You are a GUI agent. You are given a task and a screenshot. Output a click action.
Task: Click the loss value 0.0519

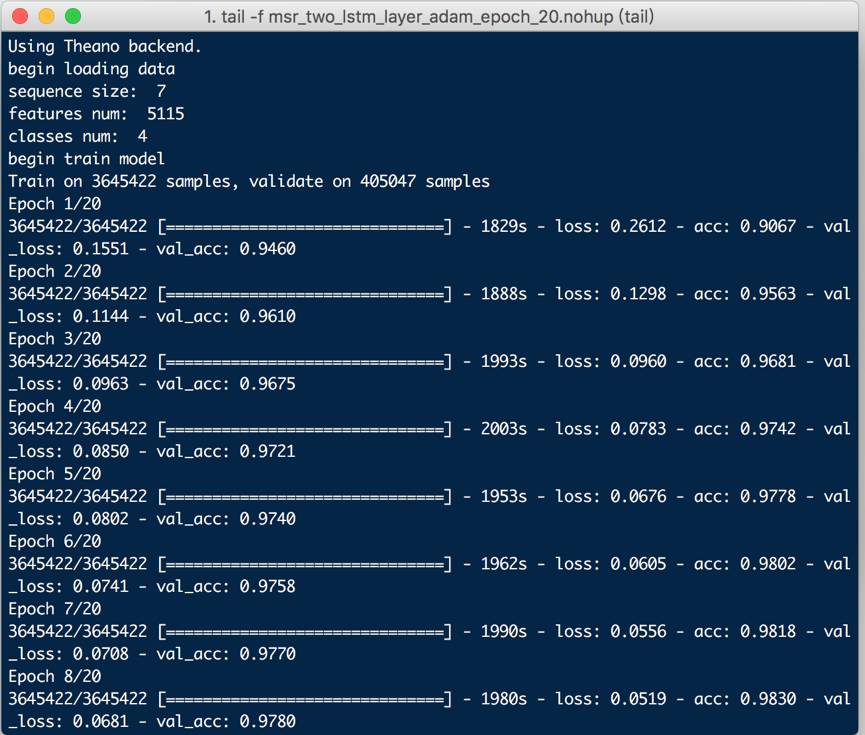638,699
